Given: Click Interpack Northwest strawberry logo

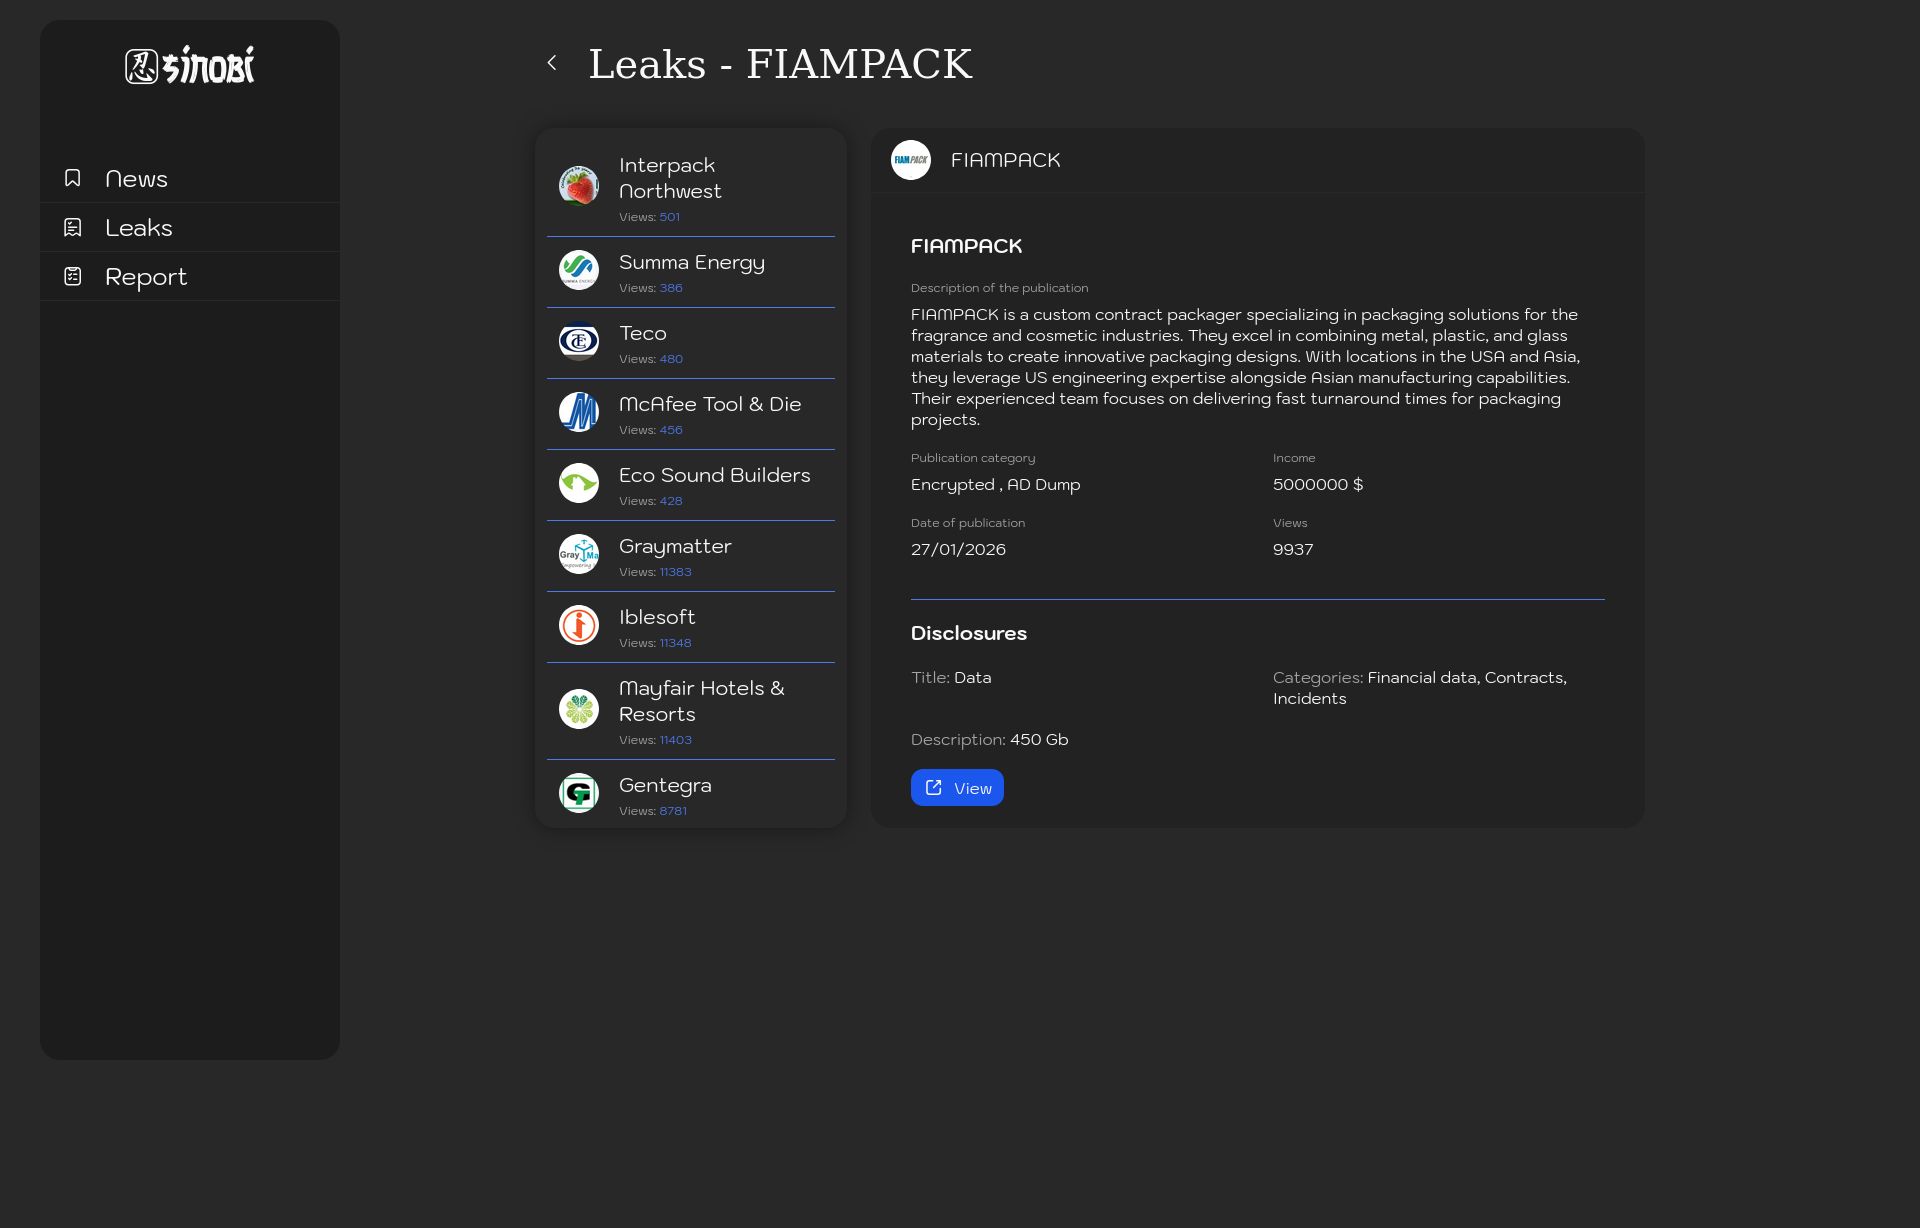Looking at the screenshot, I should 579,186.
